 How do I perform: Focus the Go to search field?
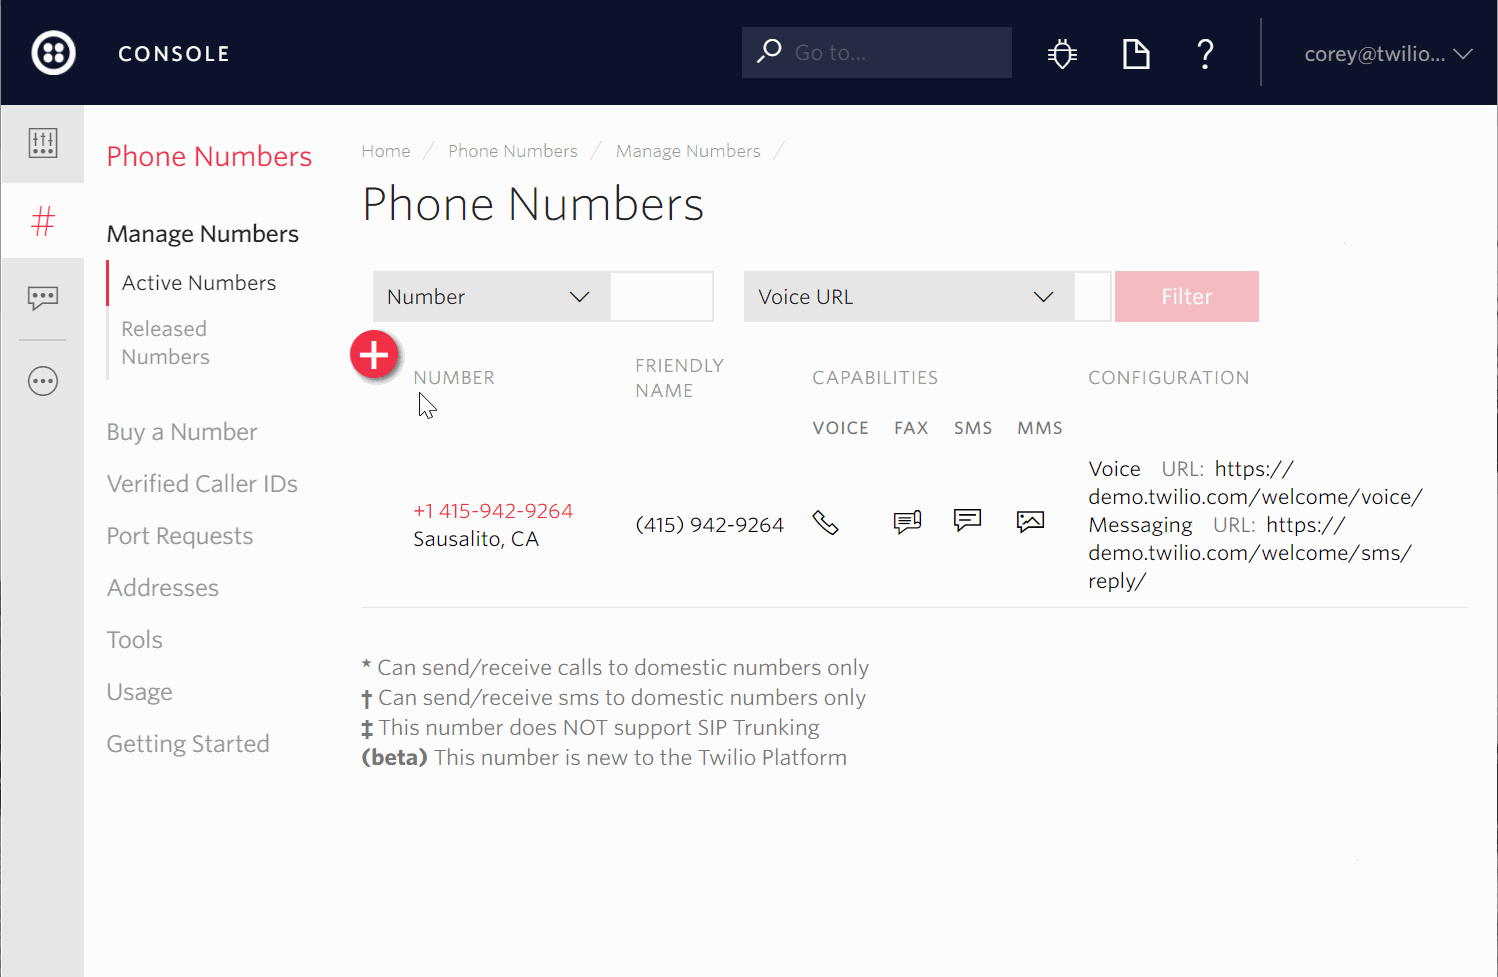click(877, 52)
